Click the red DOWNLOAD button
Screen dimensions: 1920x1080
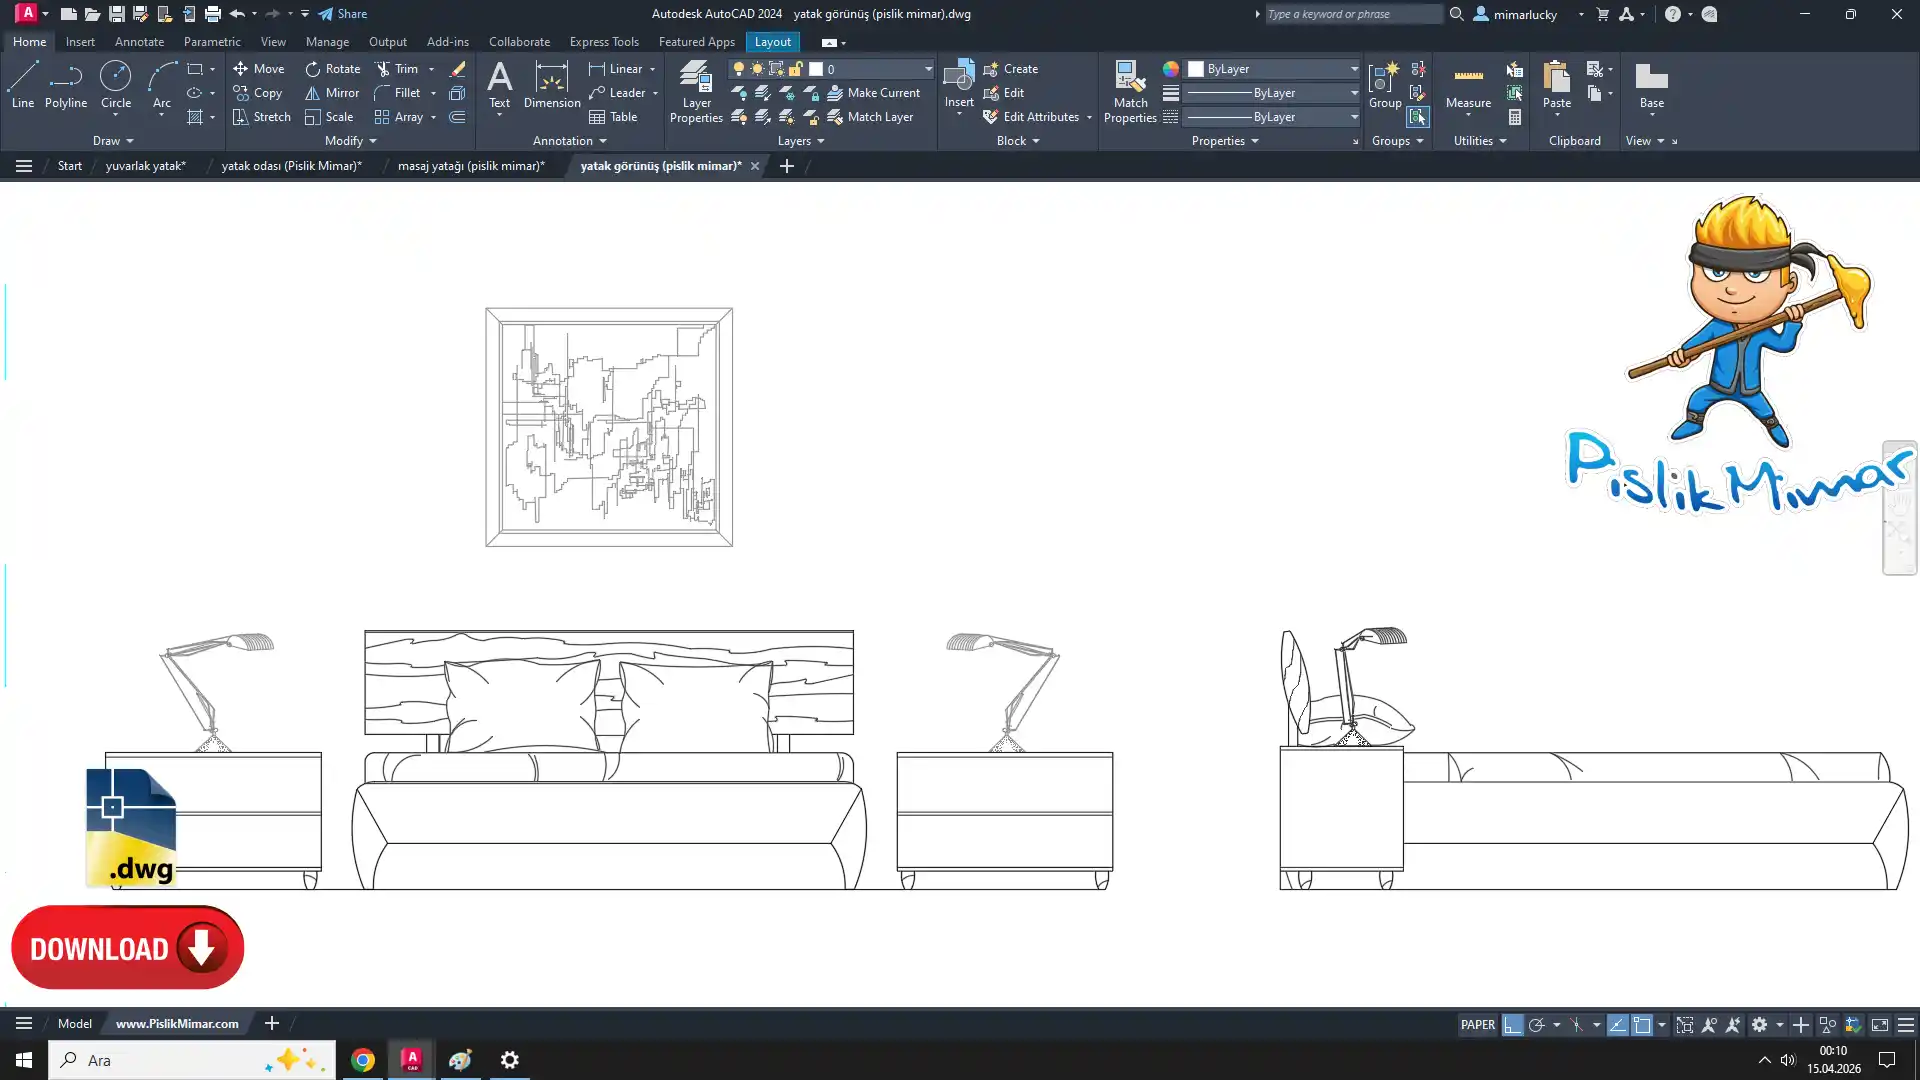[x=127, y=948]
